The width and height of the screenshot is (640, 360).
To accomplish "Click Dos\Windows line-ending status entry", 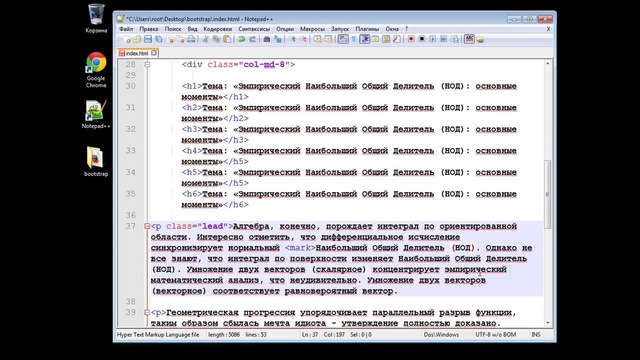I will tap(441, 335).
